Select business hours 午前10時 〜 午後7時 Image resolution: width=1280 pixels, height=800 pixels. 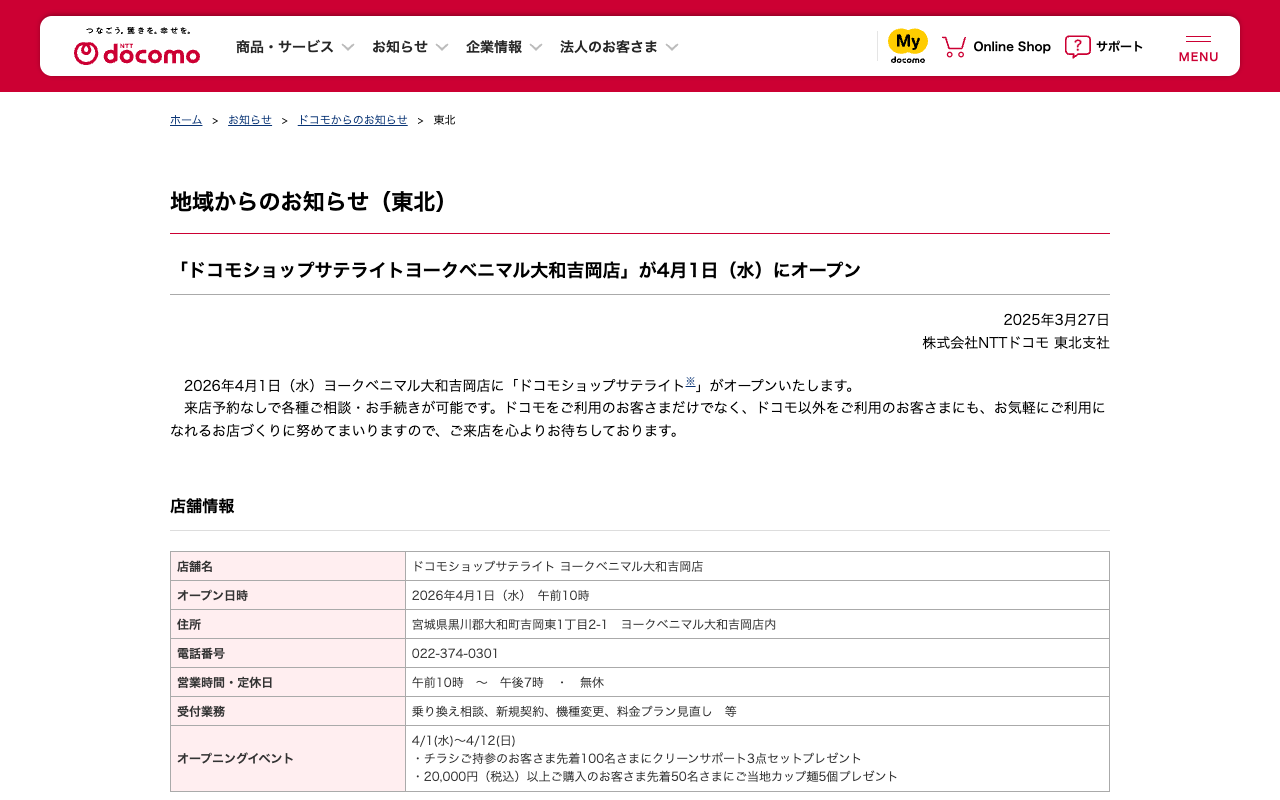tap(478, 682)
